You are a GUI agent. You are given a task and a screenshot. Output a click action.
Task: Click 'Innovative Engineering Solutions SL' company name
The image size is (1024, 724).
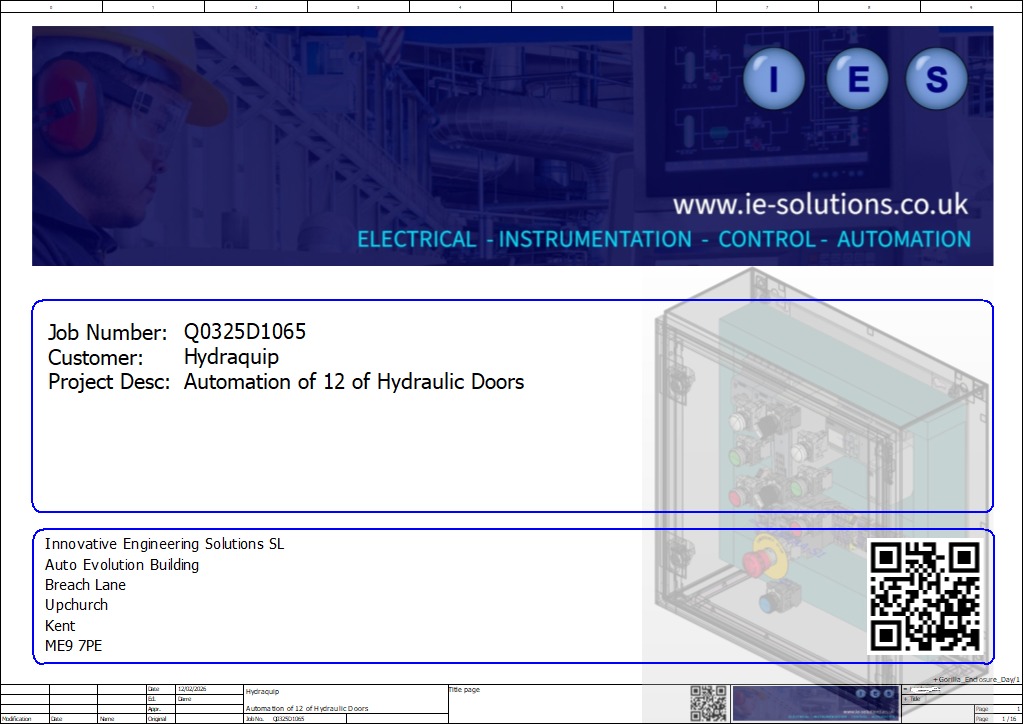164,544
